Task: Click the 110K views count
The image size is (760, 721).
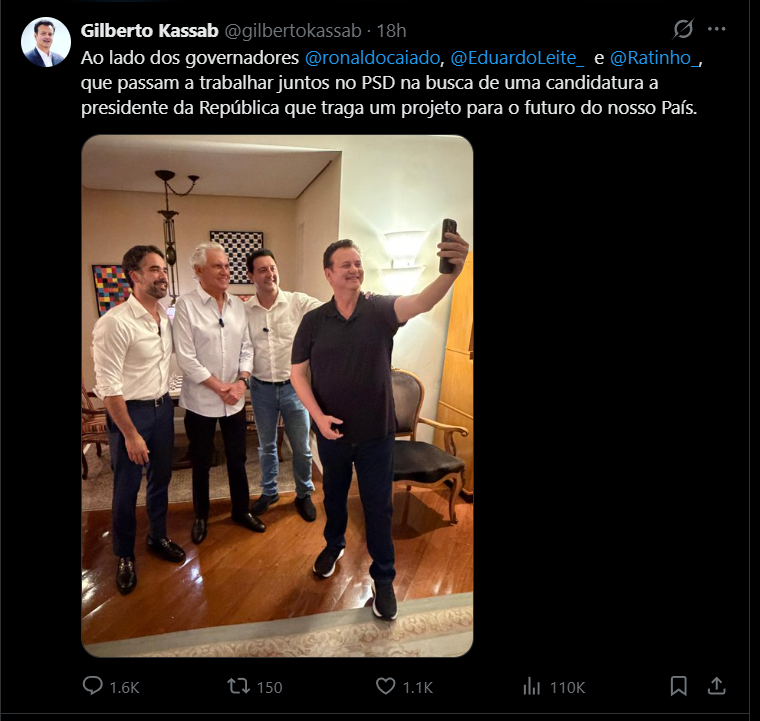Action: point(567,687)
